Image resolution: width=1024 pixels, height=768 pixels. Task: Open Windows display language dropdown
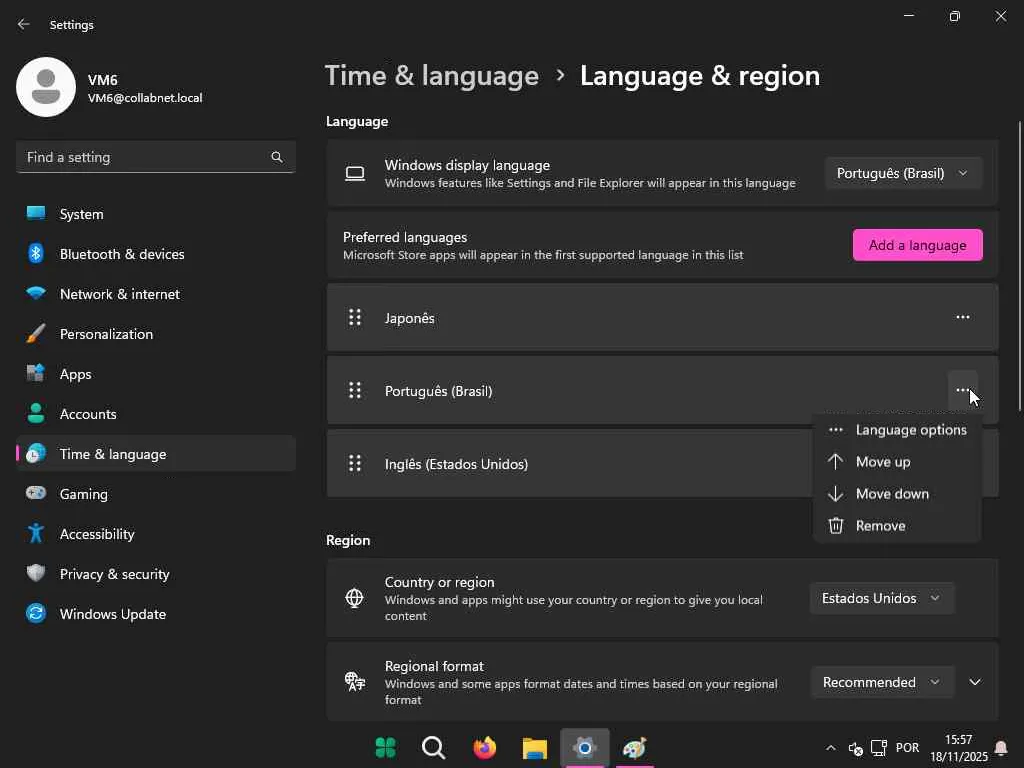[x=902, y=173]
